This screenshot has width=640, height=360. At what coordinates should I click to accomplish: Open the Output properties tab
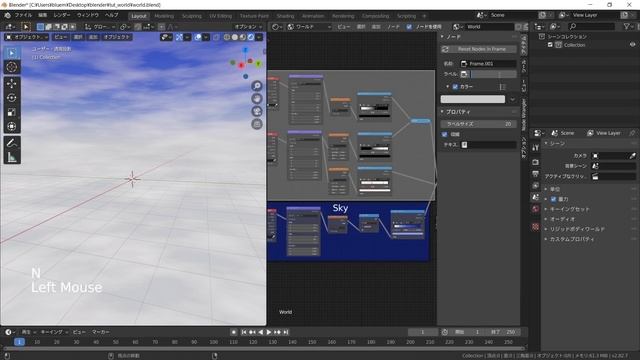pyautogui.click(x=536, y=174)
